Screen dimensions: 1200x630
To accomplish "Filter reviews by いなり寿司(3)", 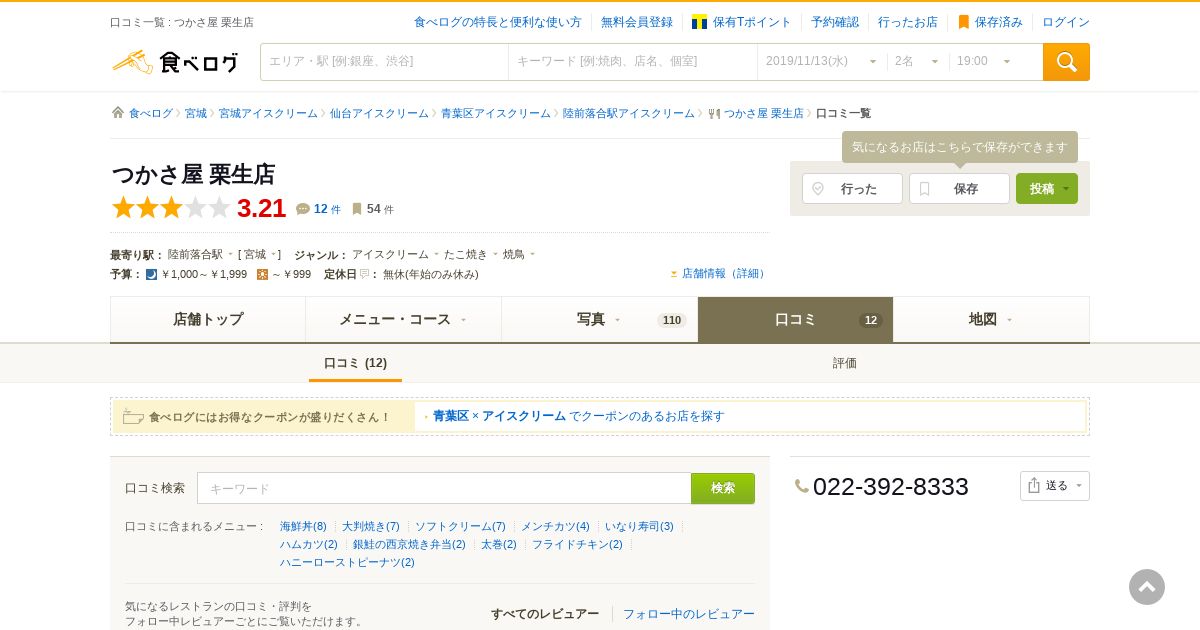I will 639,526.
